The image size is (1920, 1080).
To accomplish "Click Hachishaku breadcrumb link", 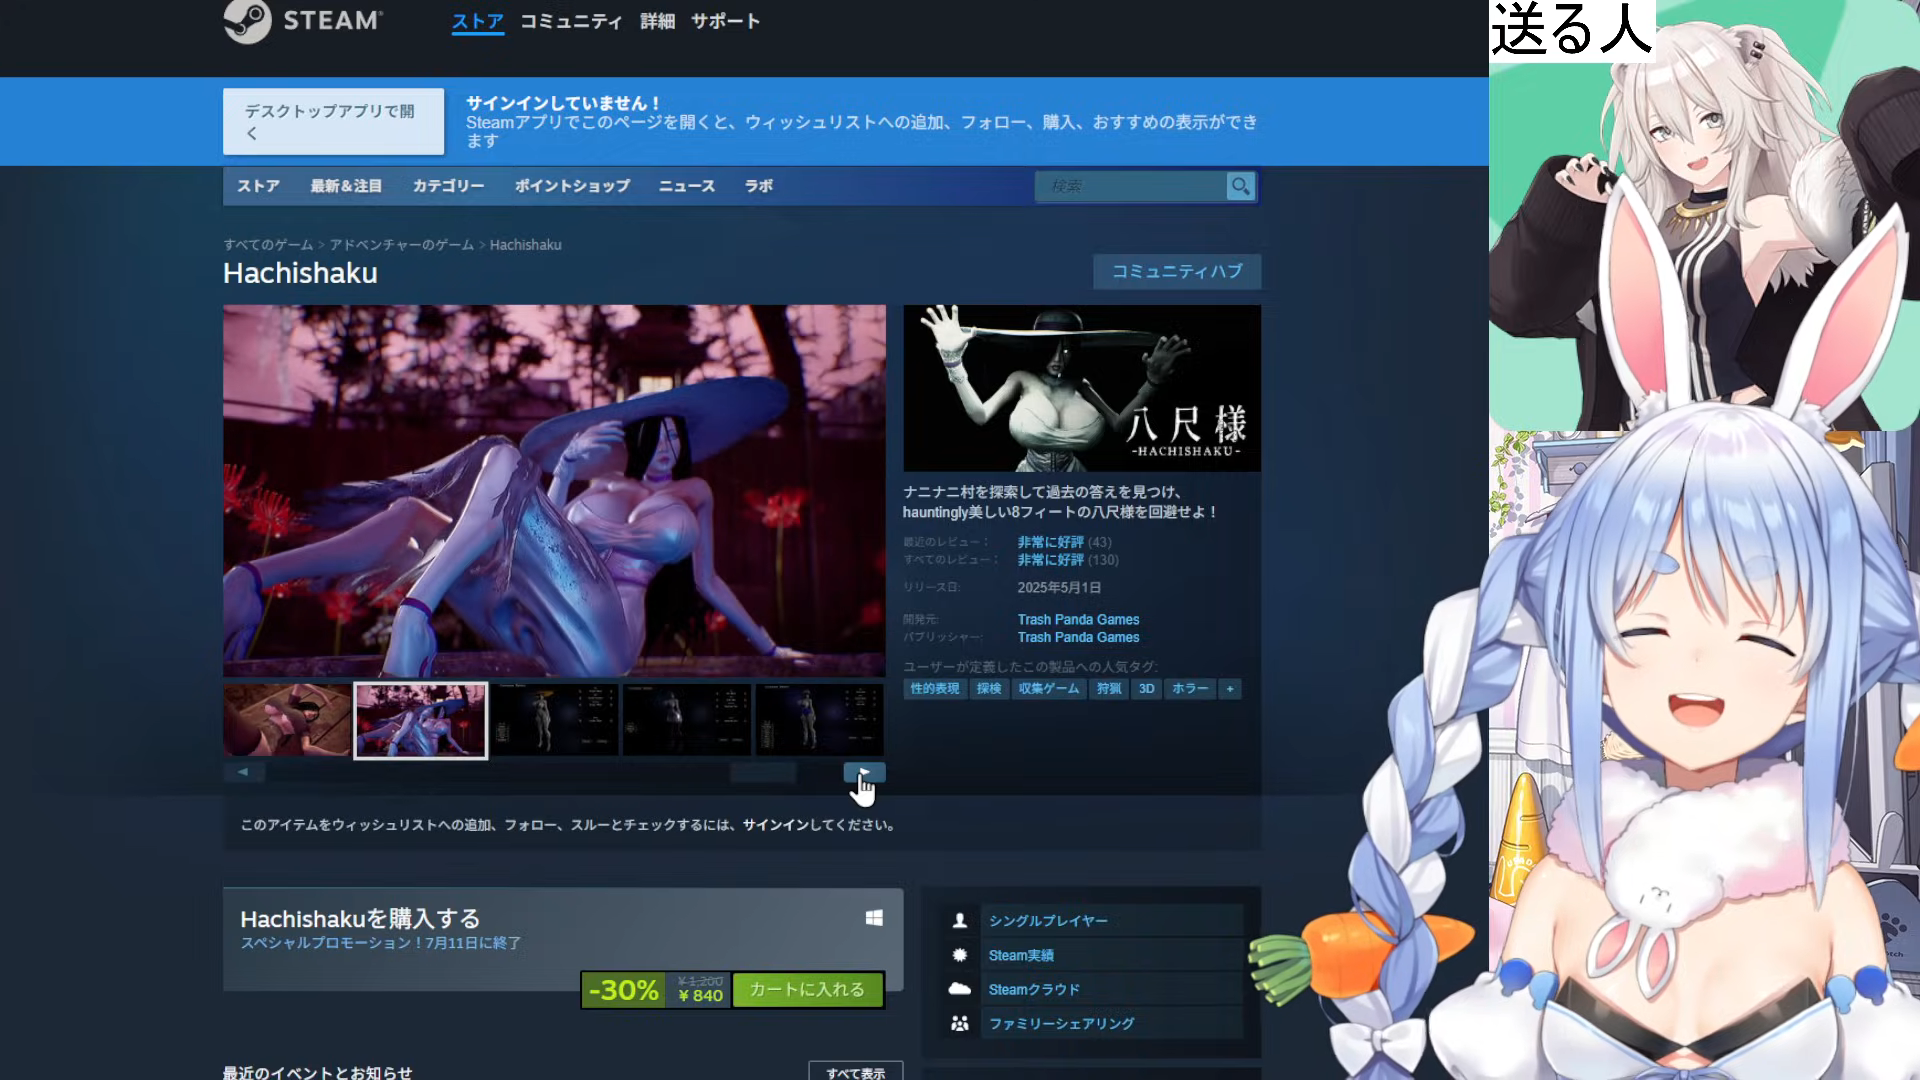I will point(525,245).
